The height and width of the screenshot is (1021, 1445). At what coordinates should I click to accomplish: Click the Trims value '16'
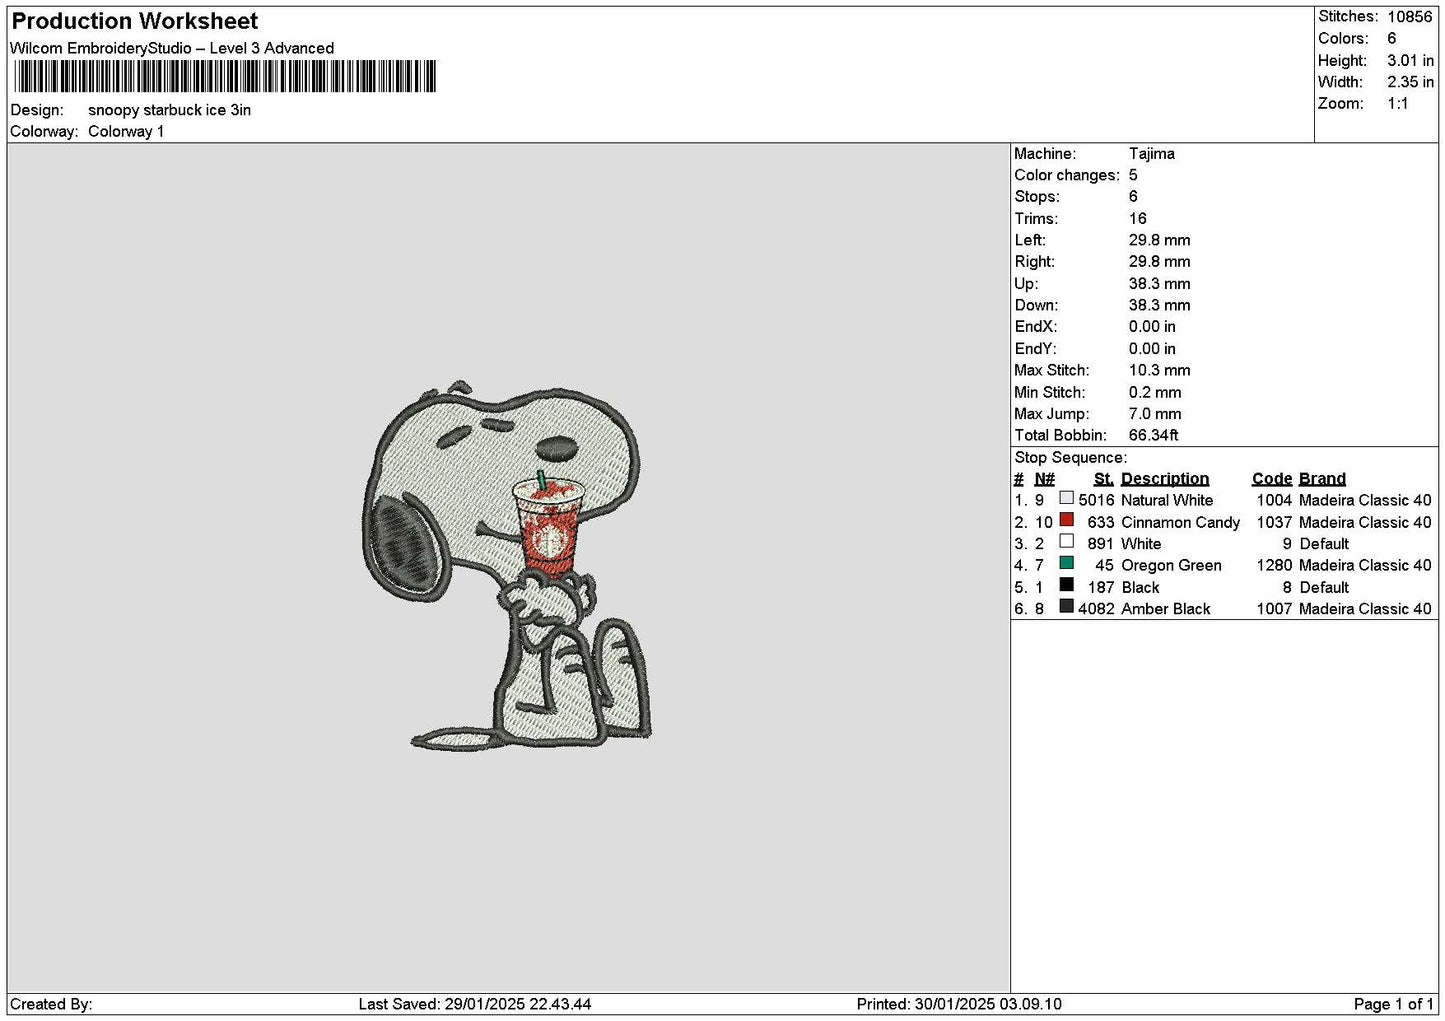click(1138, 219)
